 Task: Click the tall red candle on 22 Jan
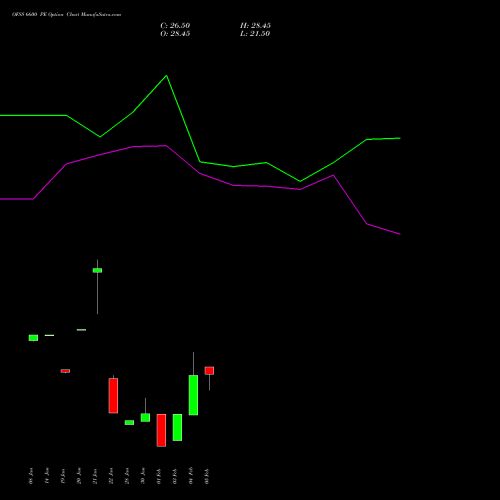(113, 396)
